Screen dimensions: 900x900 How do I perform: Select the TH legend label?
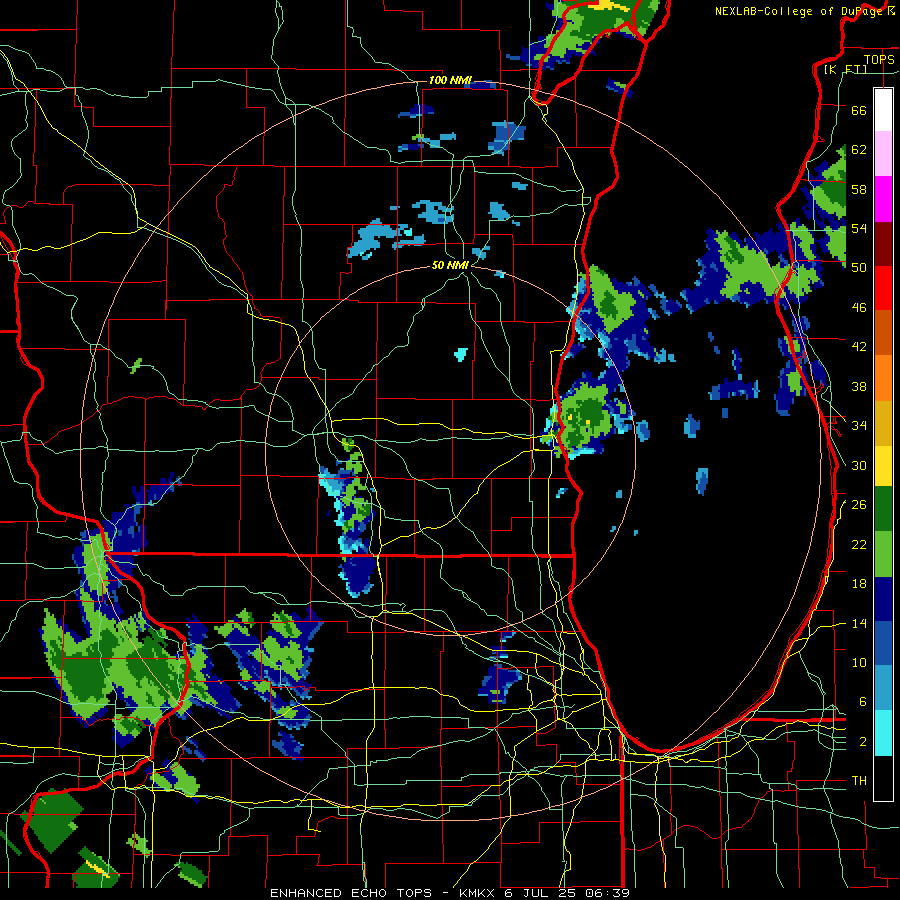coord(859,781)
